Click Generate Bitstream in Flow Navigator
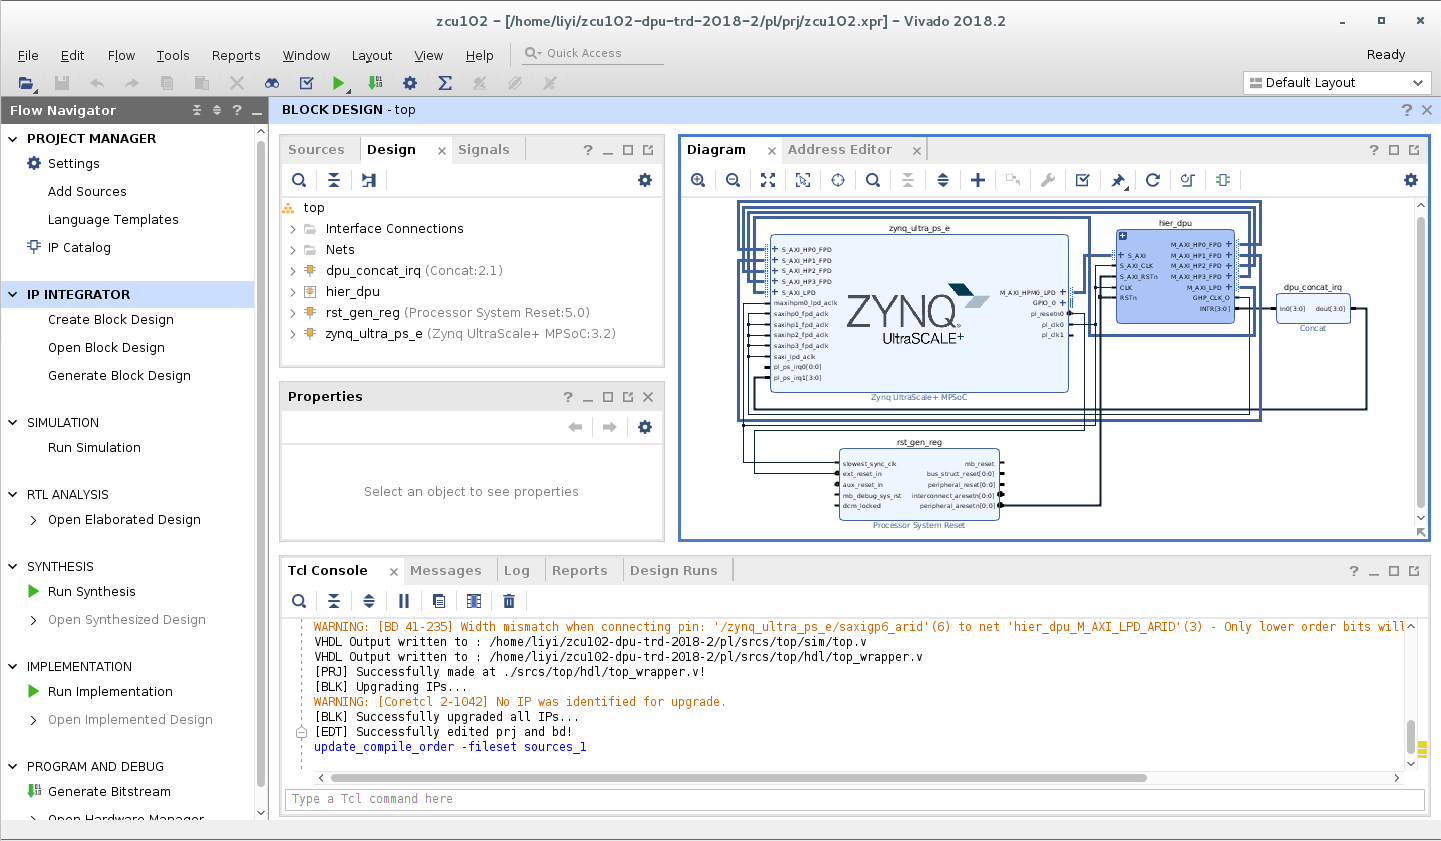The height and width of the screenshot is (841, 1441). click(x=109, y=792)
